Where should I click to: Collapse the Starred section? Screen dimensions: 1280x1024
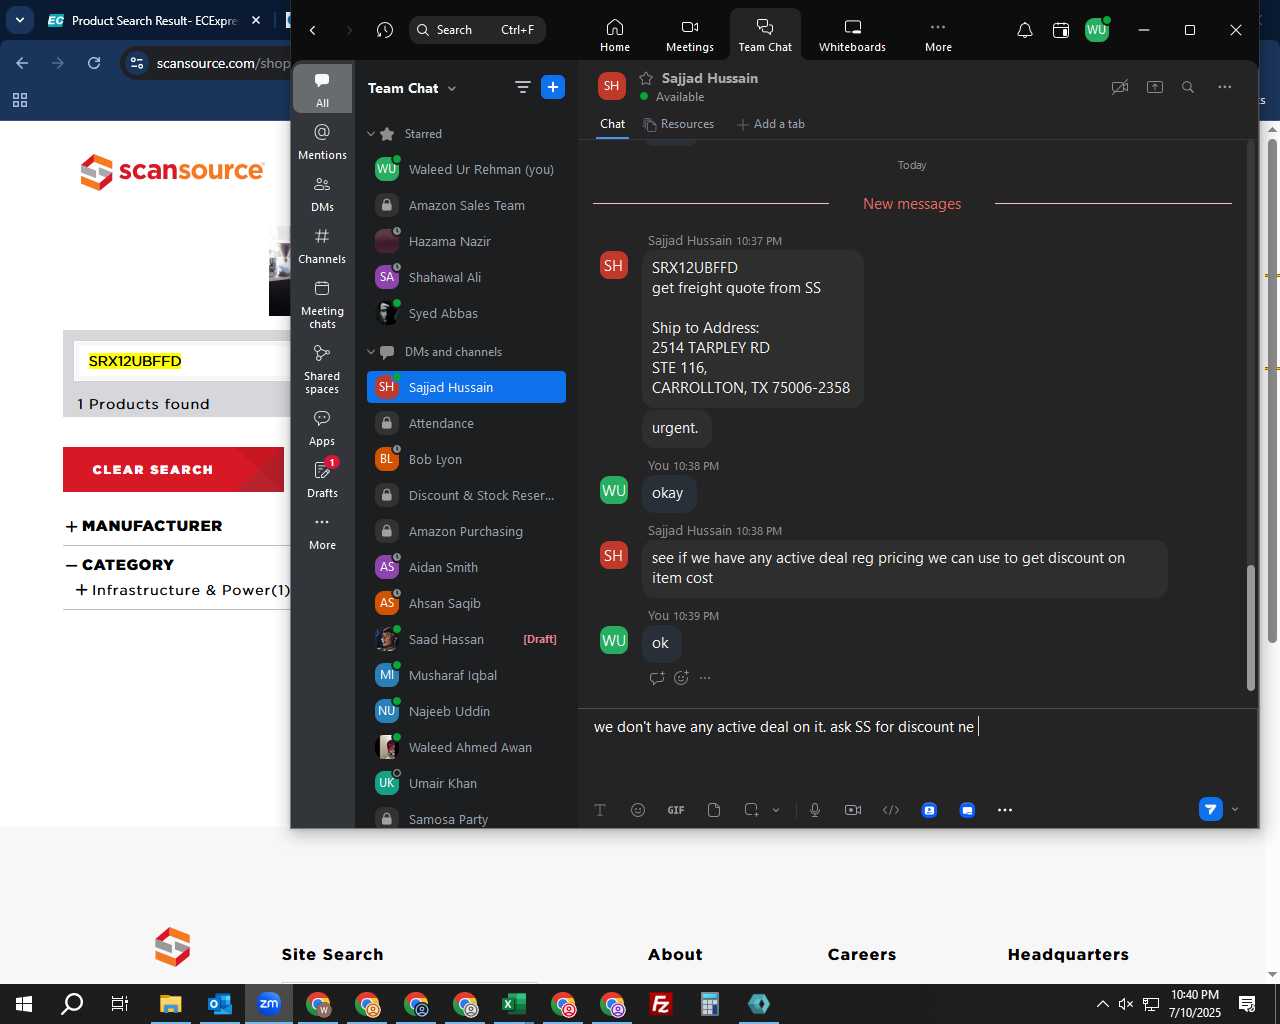point(371,134)
